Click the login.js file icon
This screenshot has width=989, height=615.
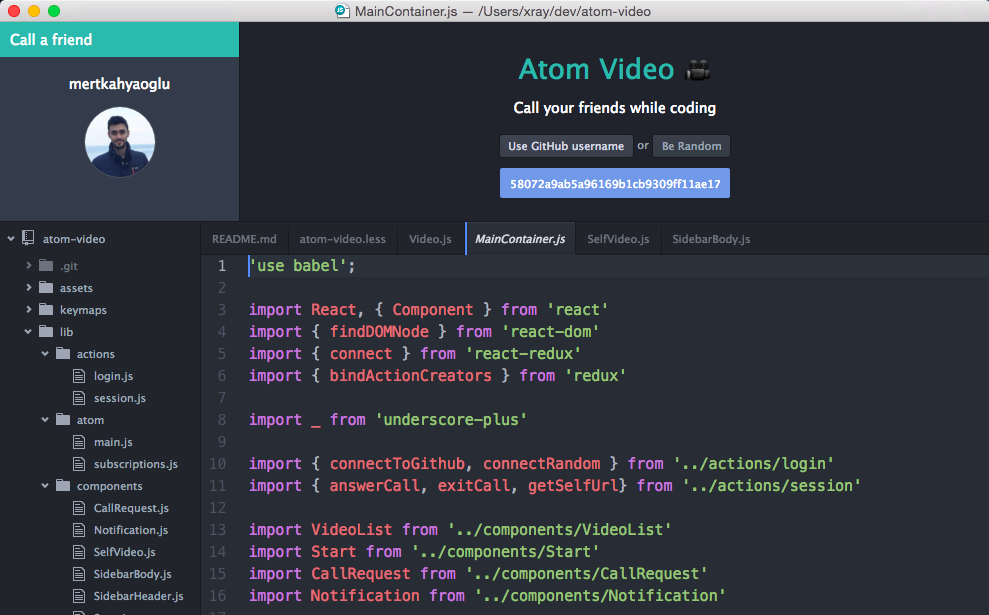79,376
